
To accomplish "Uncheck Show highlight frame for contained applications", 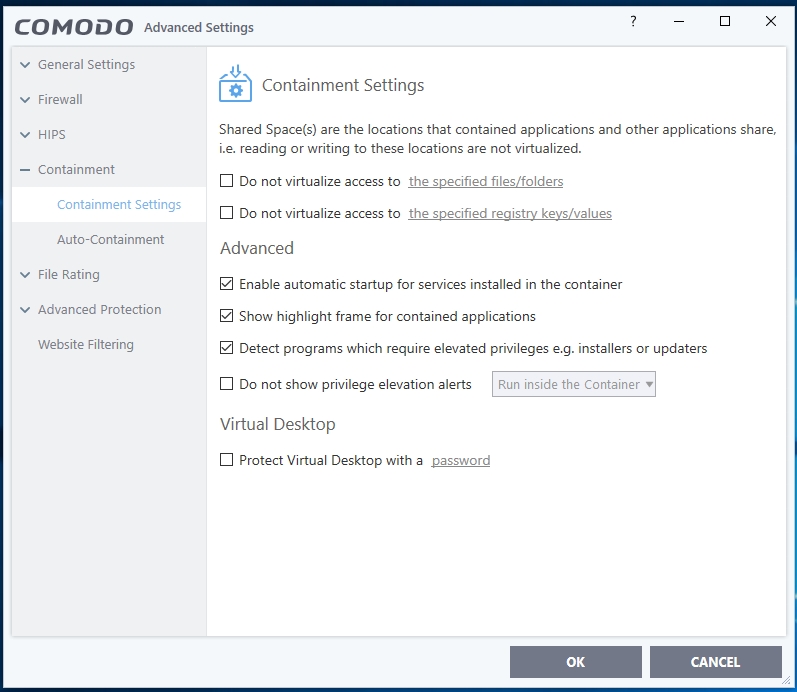I will point(227,317).
